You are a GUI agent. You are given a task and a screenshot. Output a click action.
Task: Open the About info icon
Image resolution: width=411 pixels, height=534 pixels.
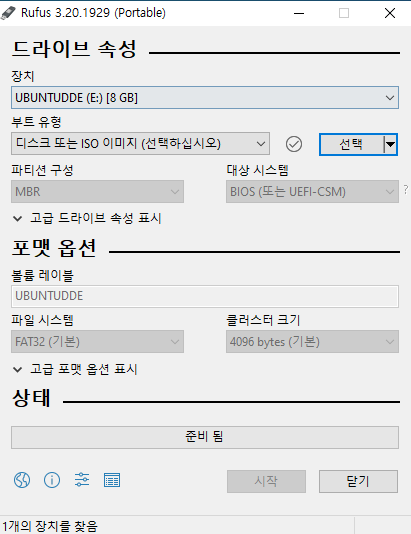point(52,480)
